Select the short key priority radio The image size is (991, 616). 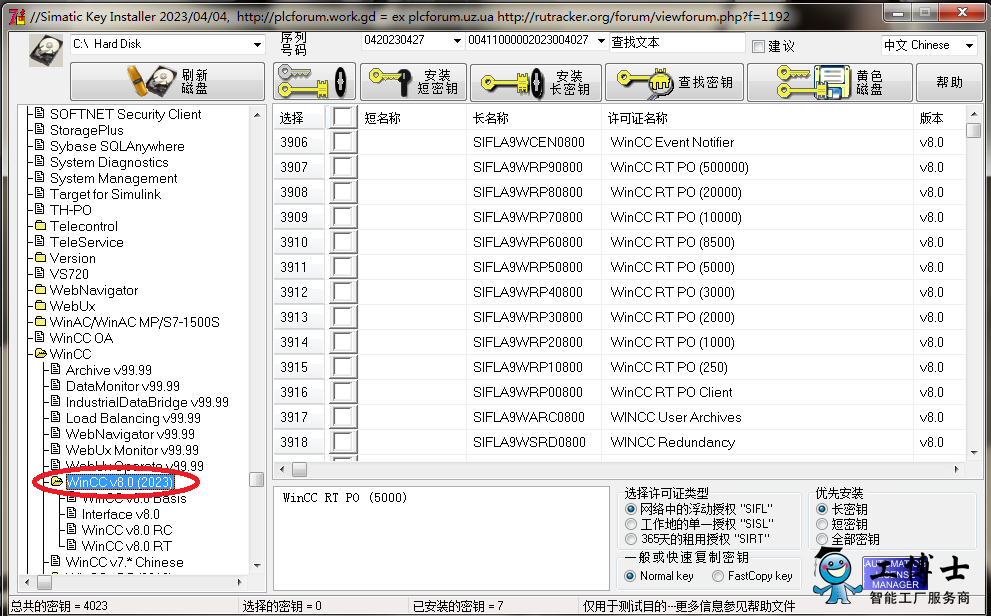click(x=822, y=524)
